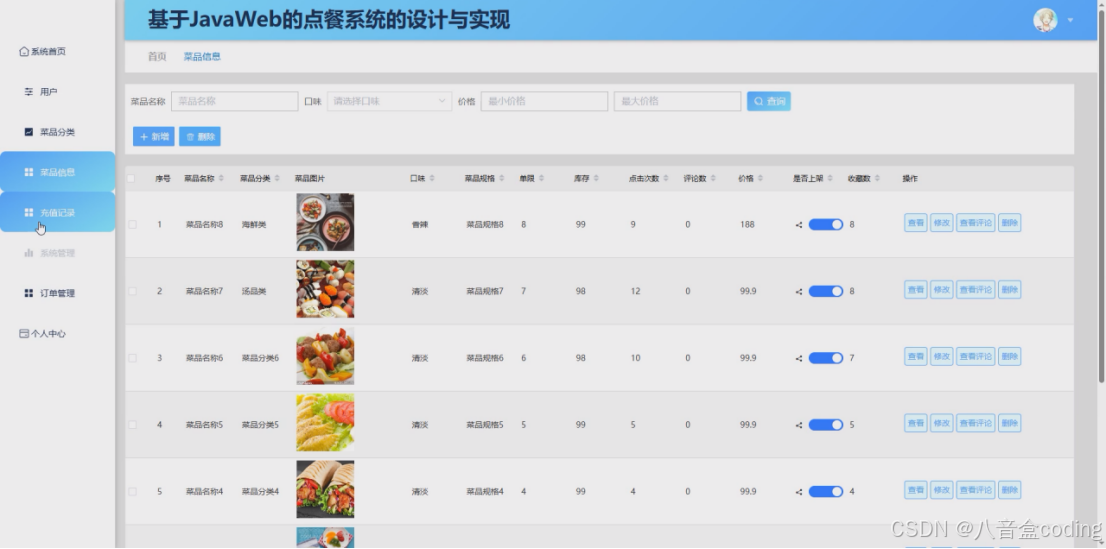Sort by 收藏数 column arrows
This screenshot has width=1106, height=549.
click(877, 179)
